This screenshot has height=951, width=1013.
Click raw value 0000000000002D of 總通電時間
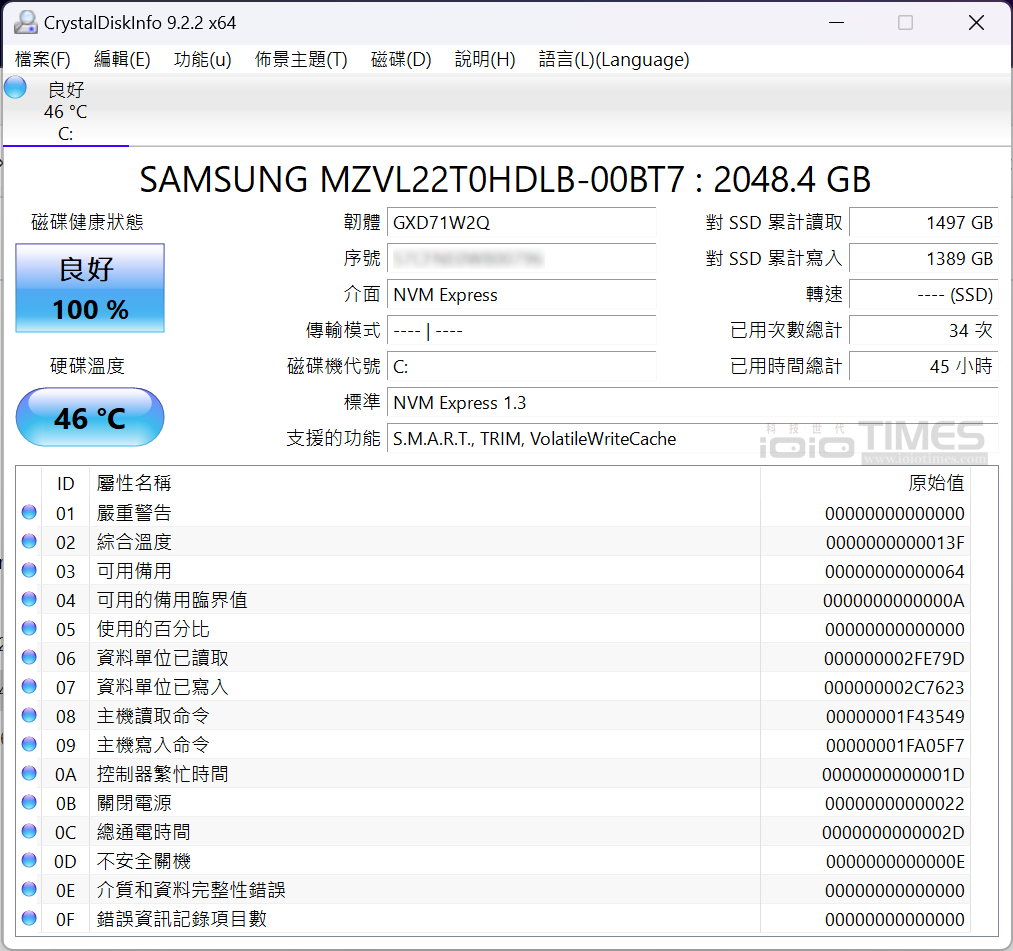point(893,833)
